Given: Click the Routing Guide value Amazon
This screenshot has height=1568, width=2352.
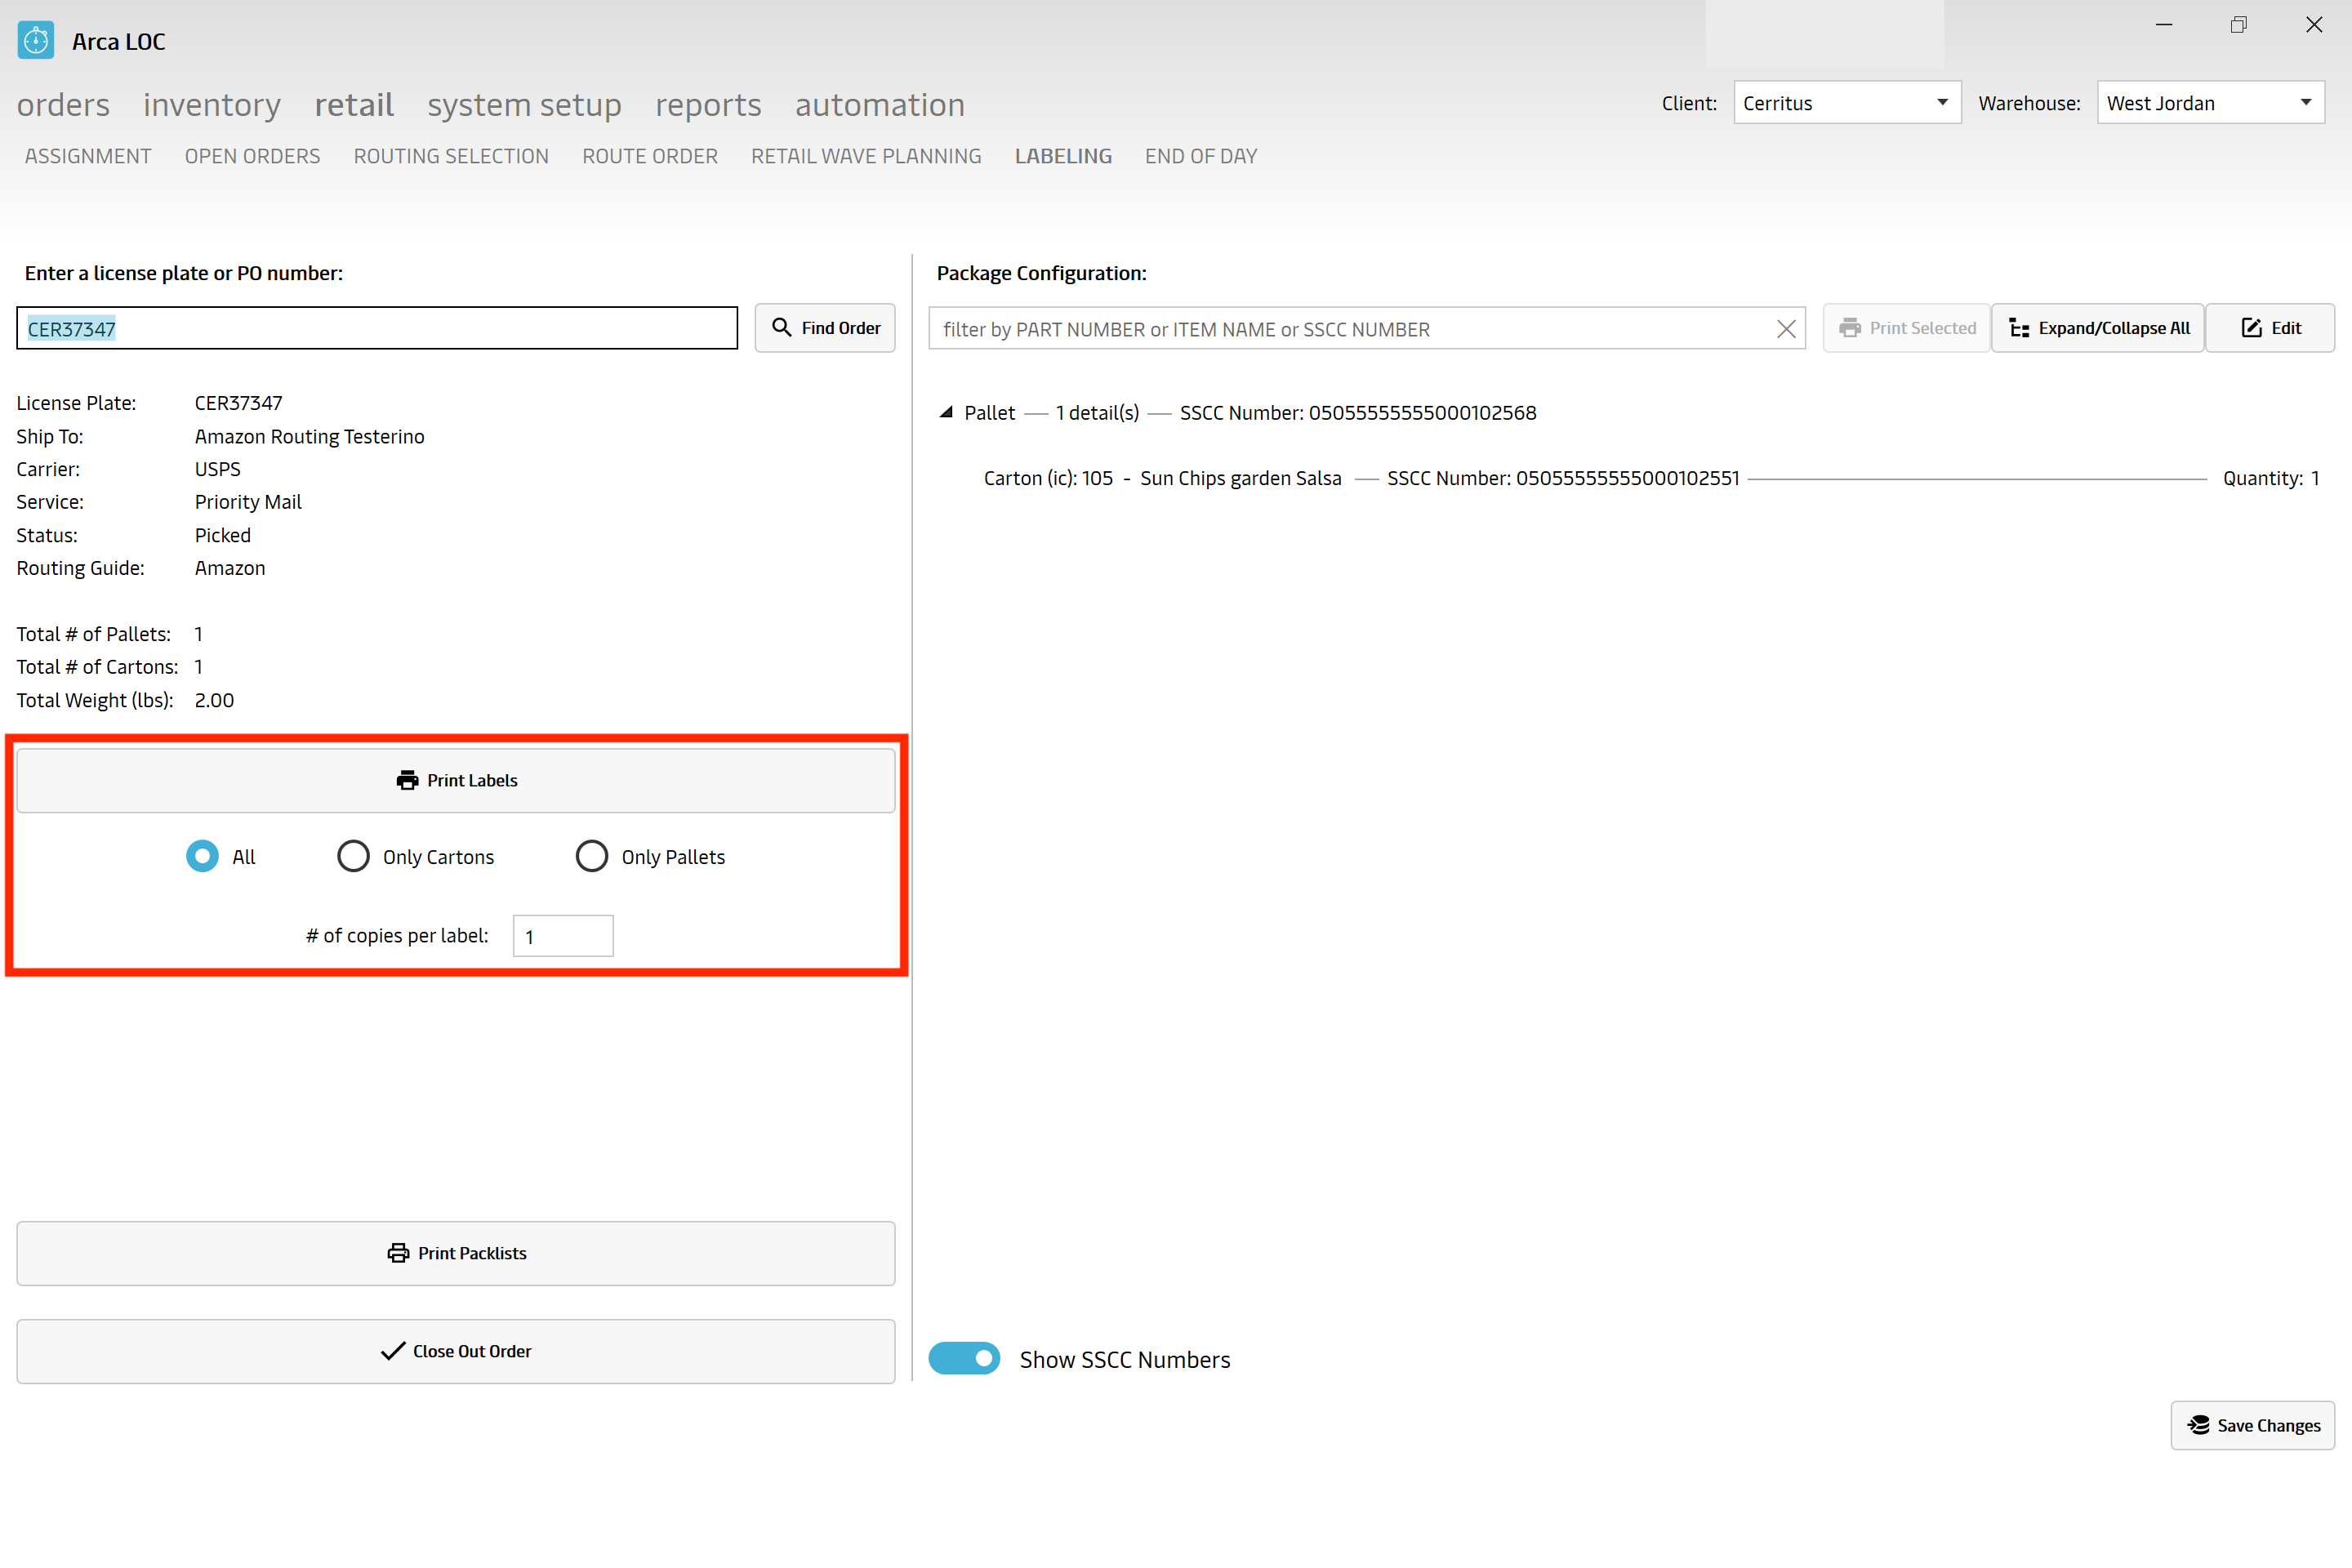Looking at the screenshot, I should (x=230, y=568).
